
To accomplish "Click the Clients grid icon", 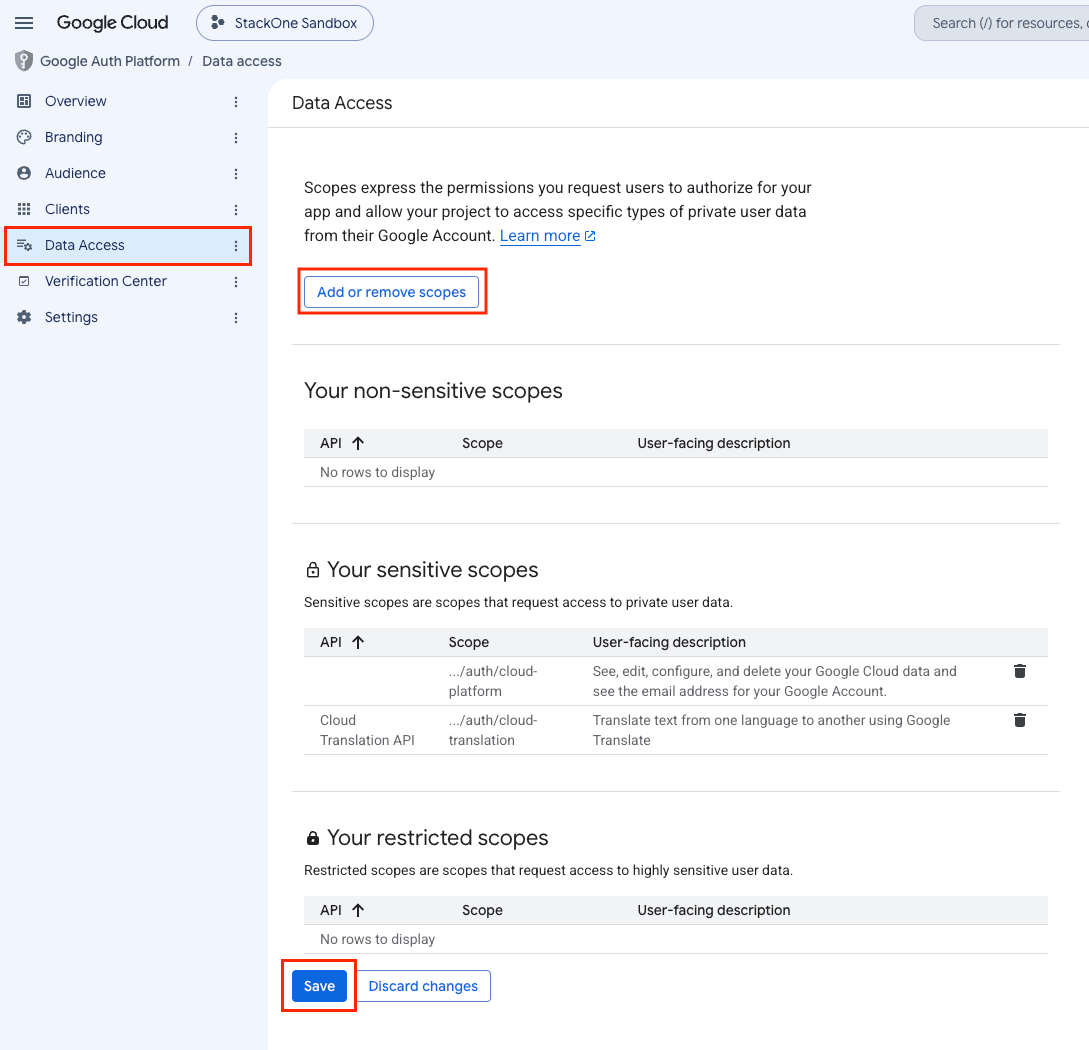I will pyautogui.click(x=24, y=210).
